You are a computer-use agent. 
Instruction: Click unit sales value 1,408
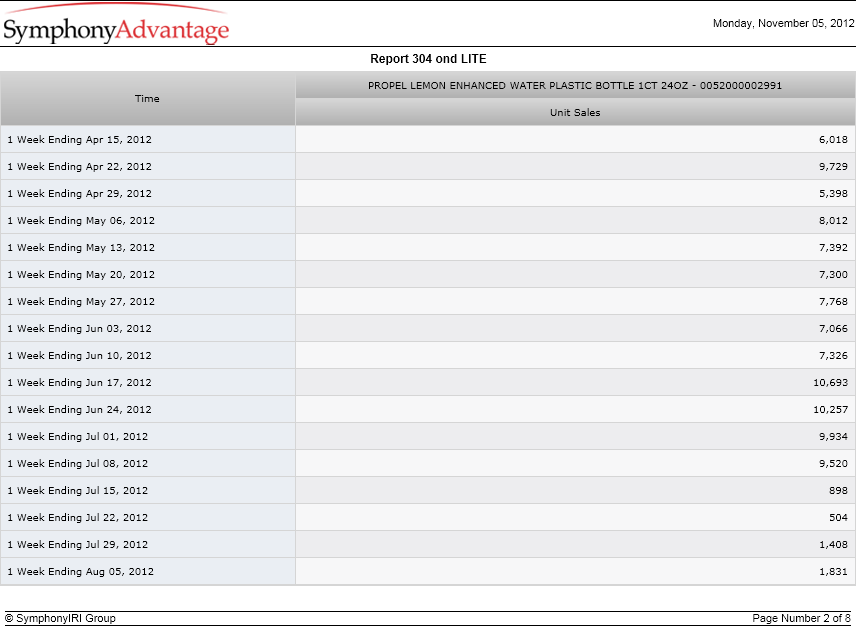point(833,545)
